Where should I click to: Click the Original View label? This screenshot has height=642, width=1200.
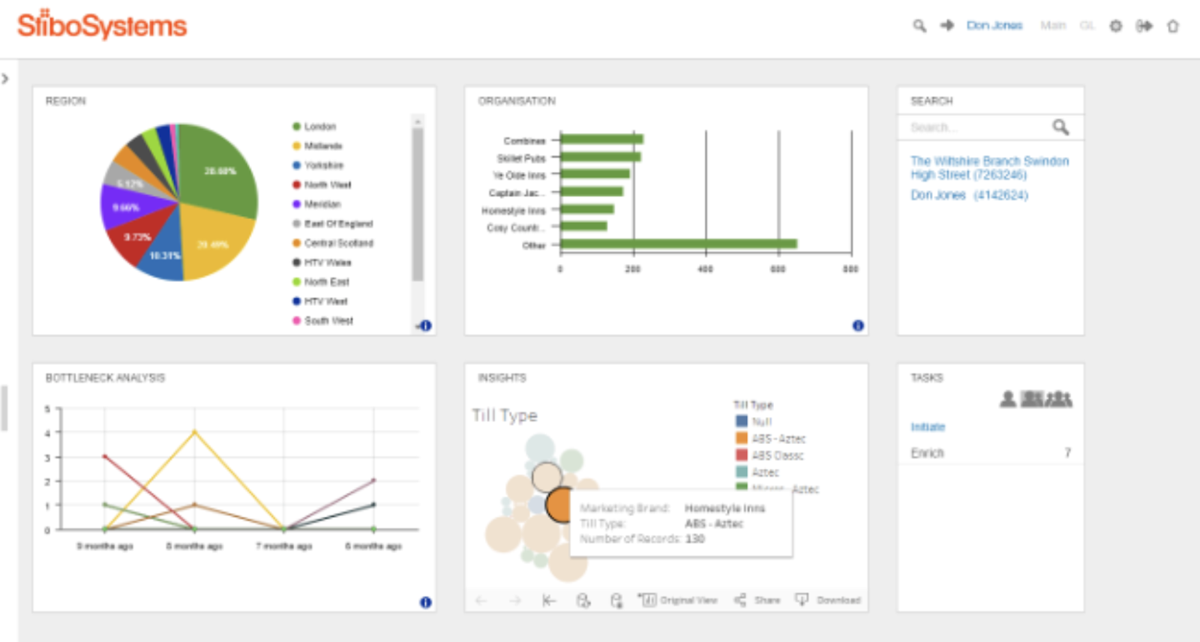coord(689,600)
